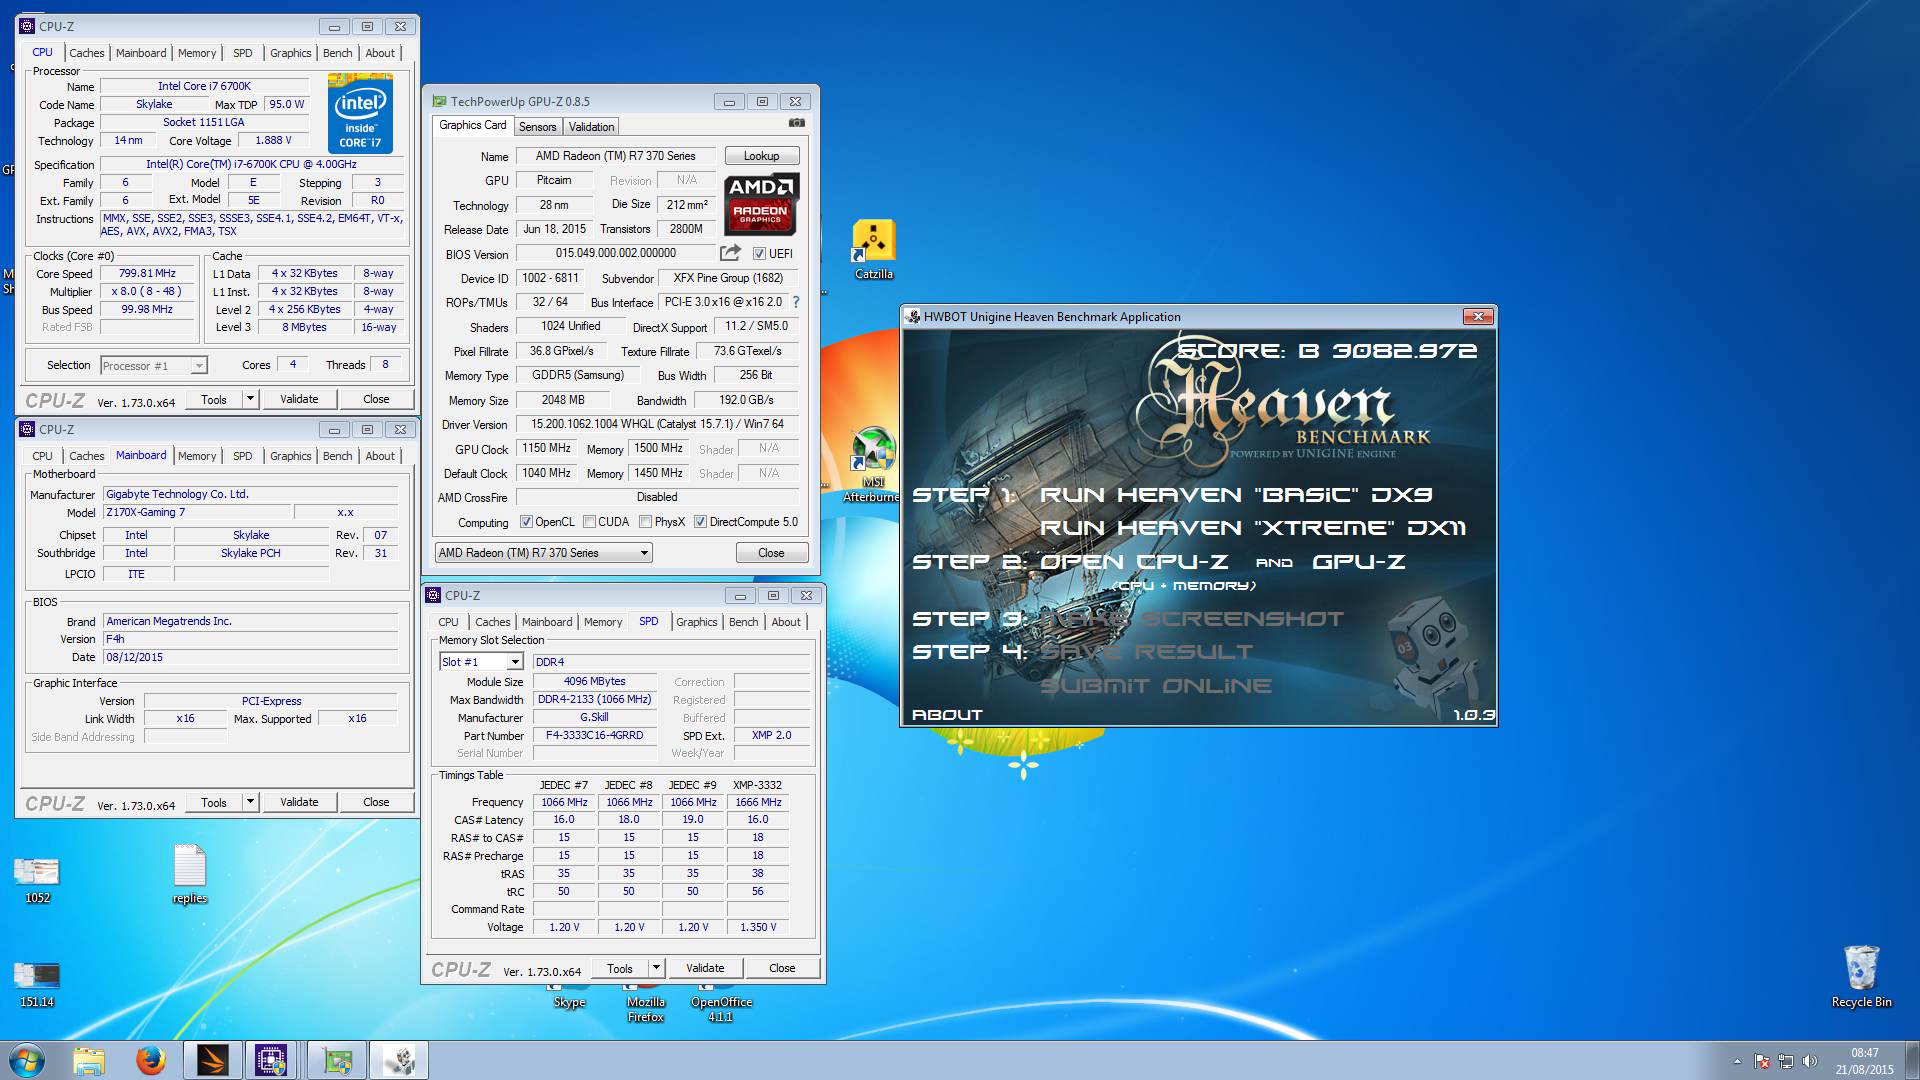Image resolution: width=1920 pixels, height=1080 pixels.
Task: Select the 'replies' text file on desktop
Action: click(x=189, y=874)
